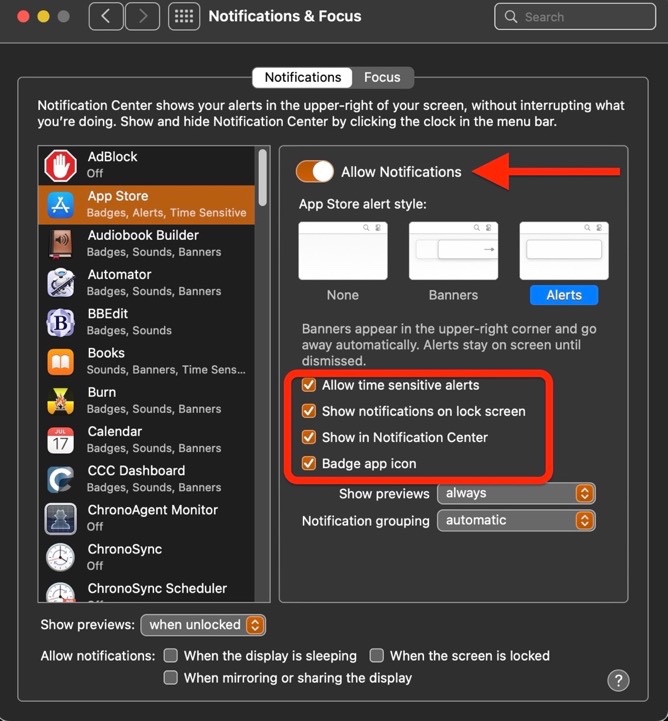Click the Burn app icon
668x721 pixels.
pos(60,401)
